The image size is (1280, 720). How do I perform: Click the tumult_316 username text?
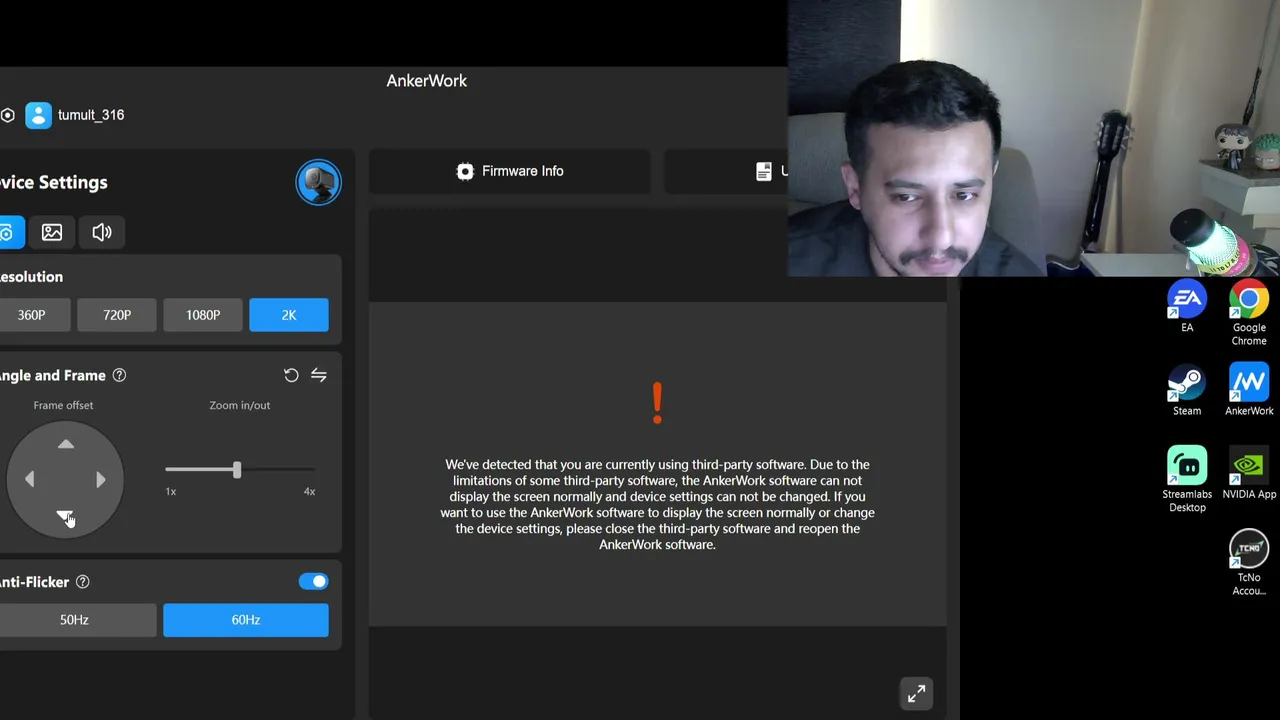[x=91, y=115]
